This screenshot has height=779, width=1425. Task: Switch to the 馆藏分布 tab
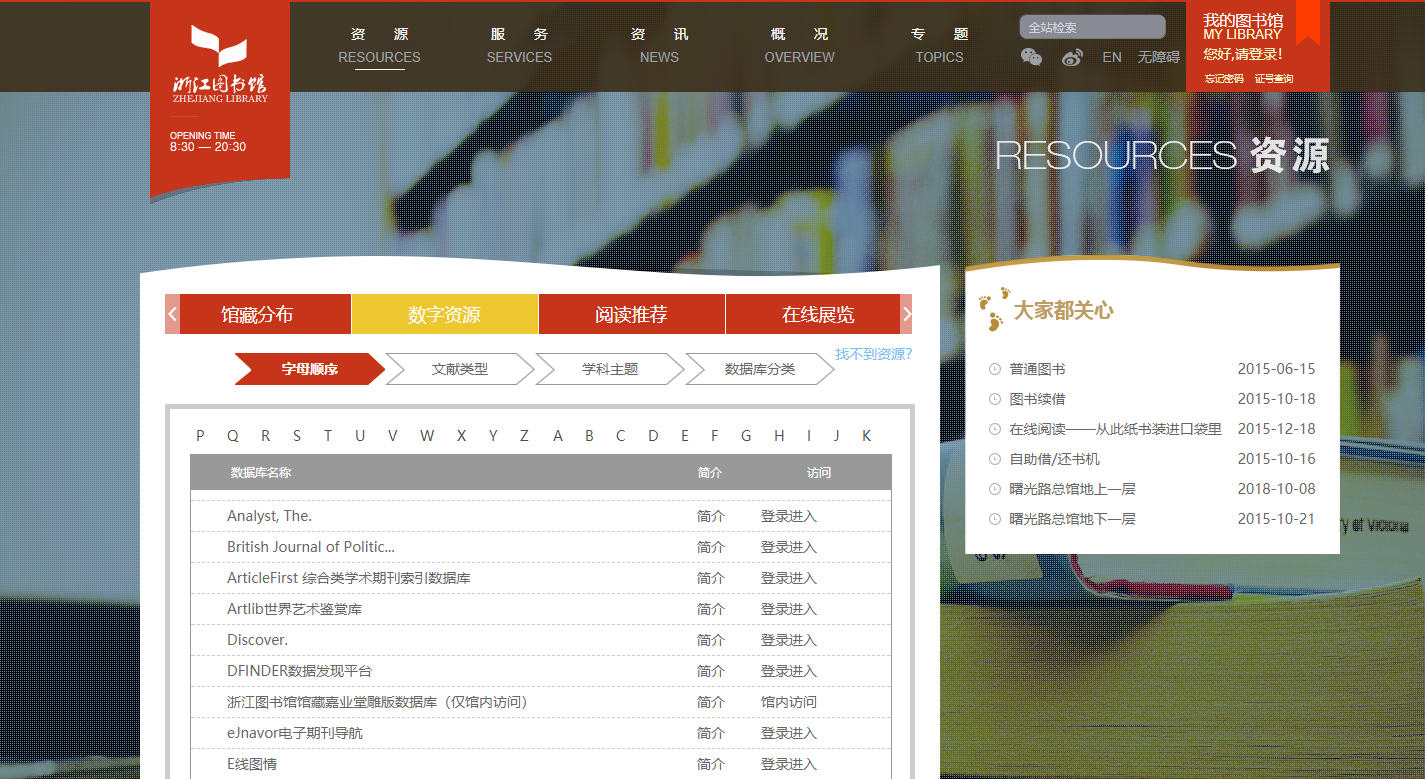(258, 314)
